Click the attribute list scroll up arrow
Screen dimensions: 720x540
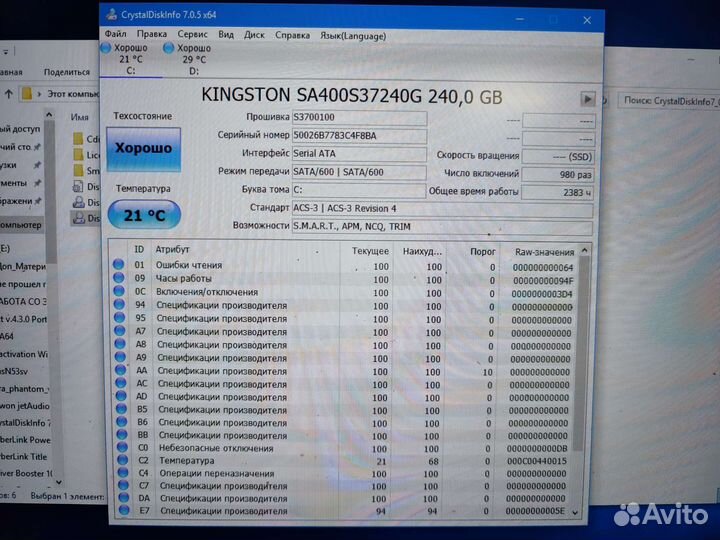coord(585,251)
